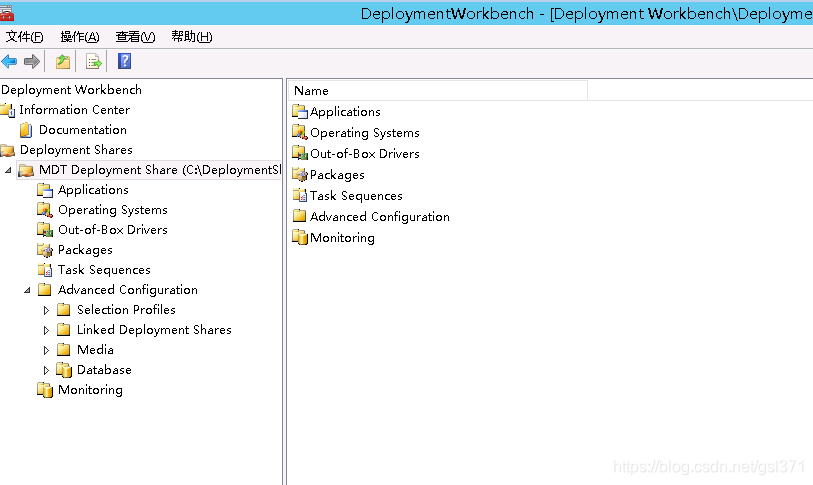Image resolution: width=813 pixels, height=485 pixels.
Task: Select Advanced Configuration text in the right list
Action: coord(380,217)
